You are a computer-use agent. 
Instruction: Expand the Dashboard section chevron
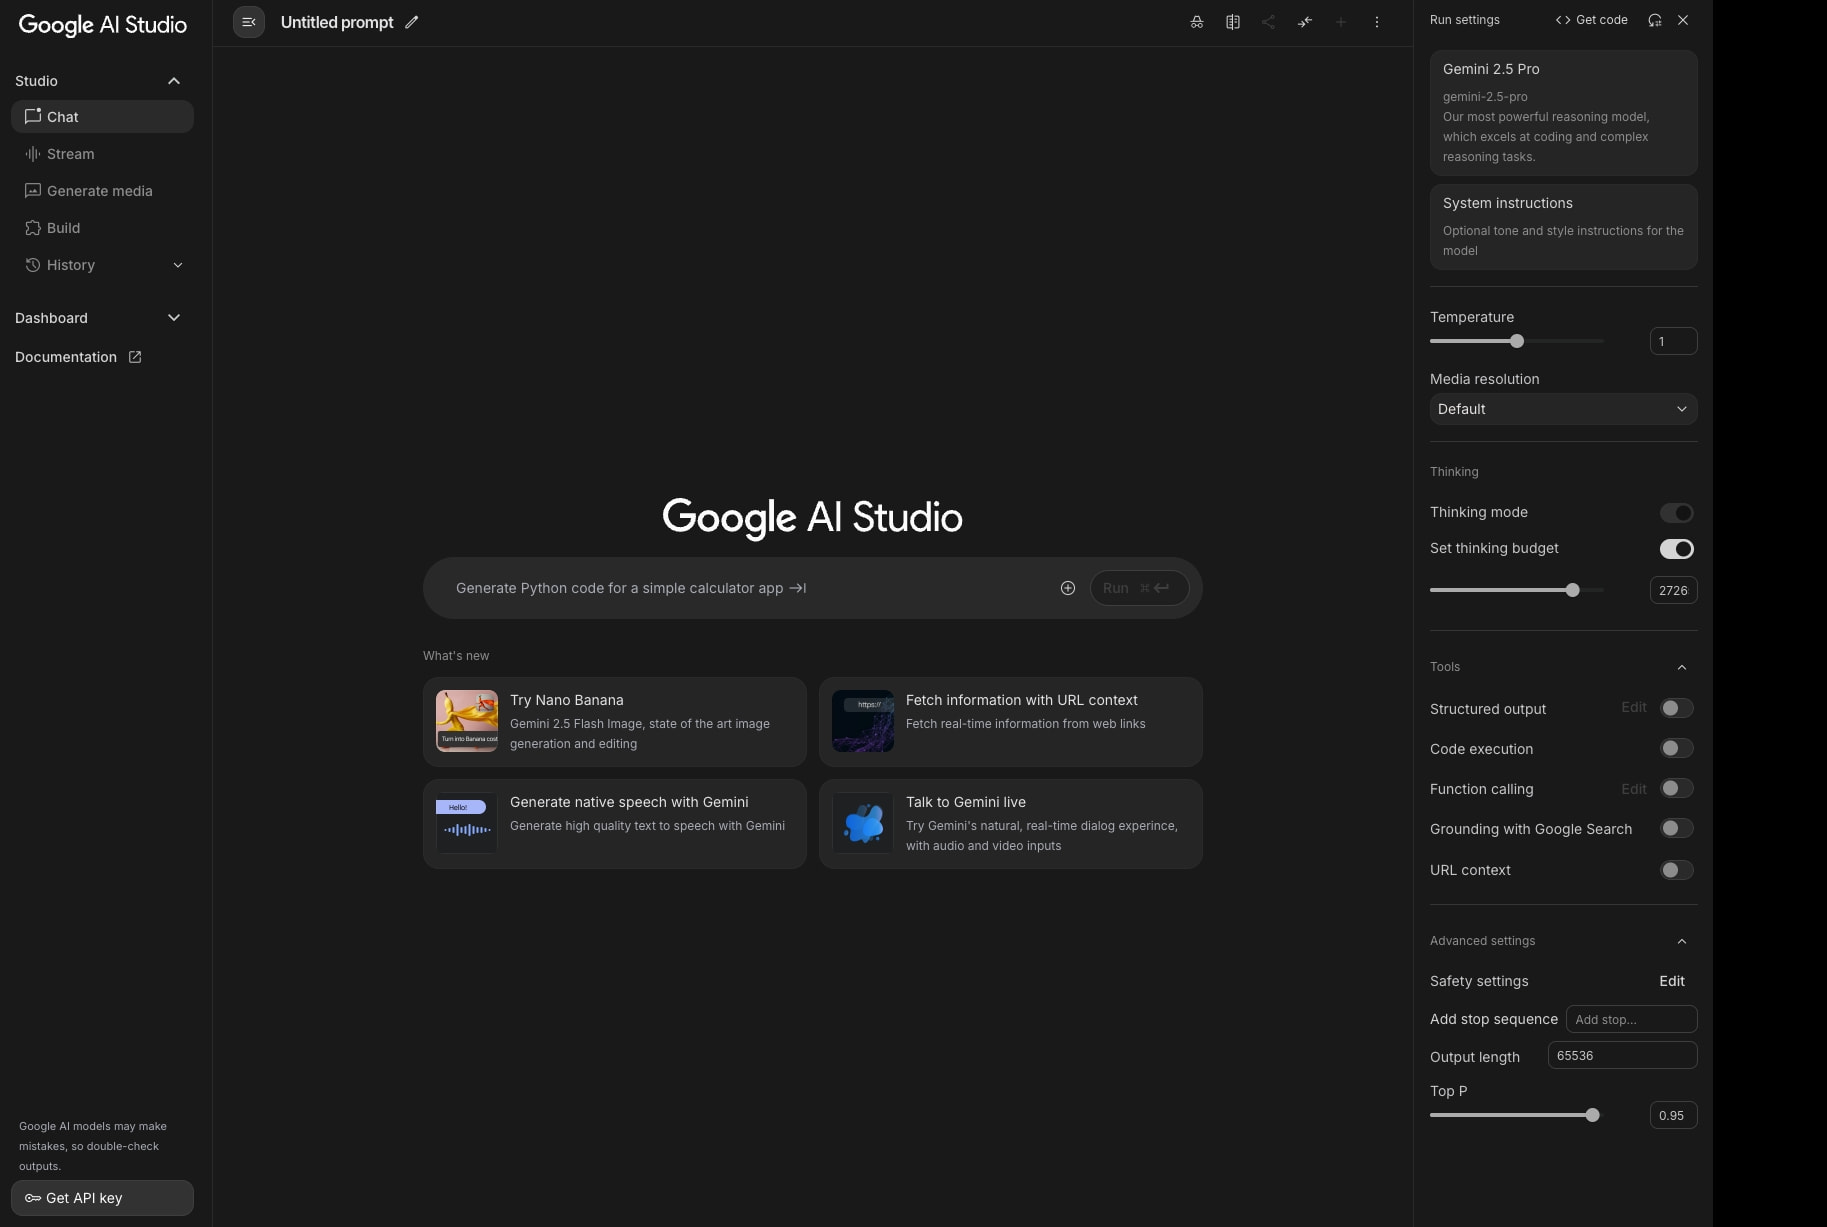(174, 318)
